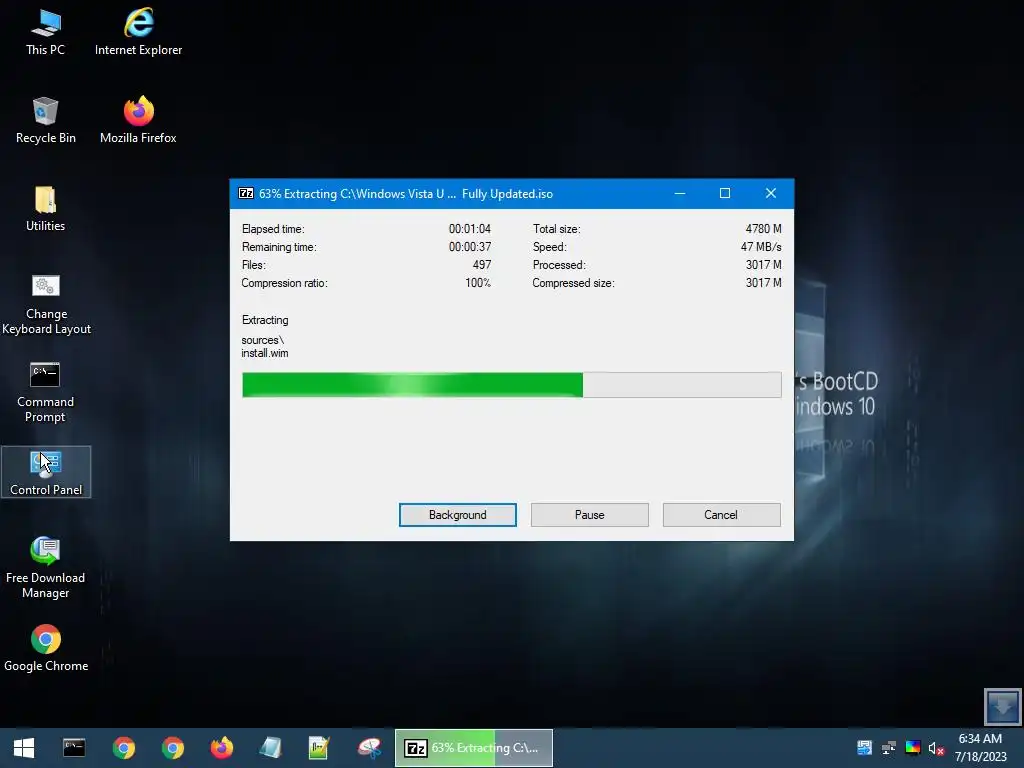Open This PC desktop icon

[46, 32]
